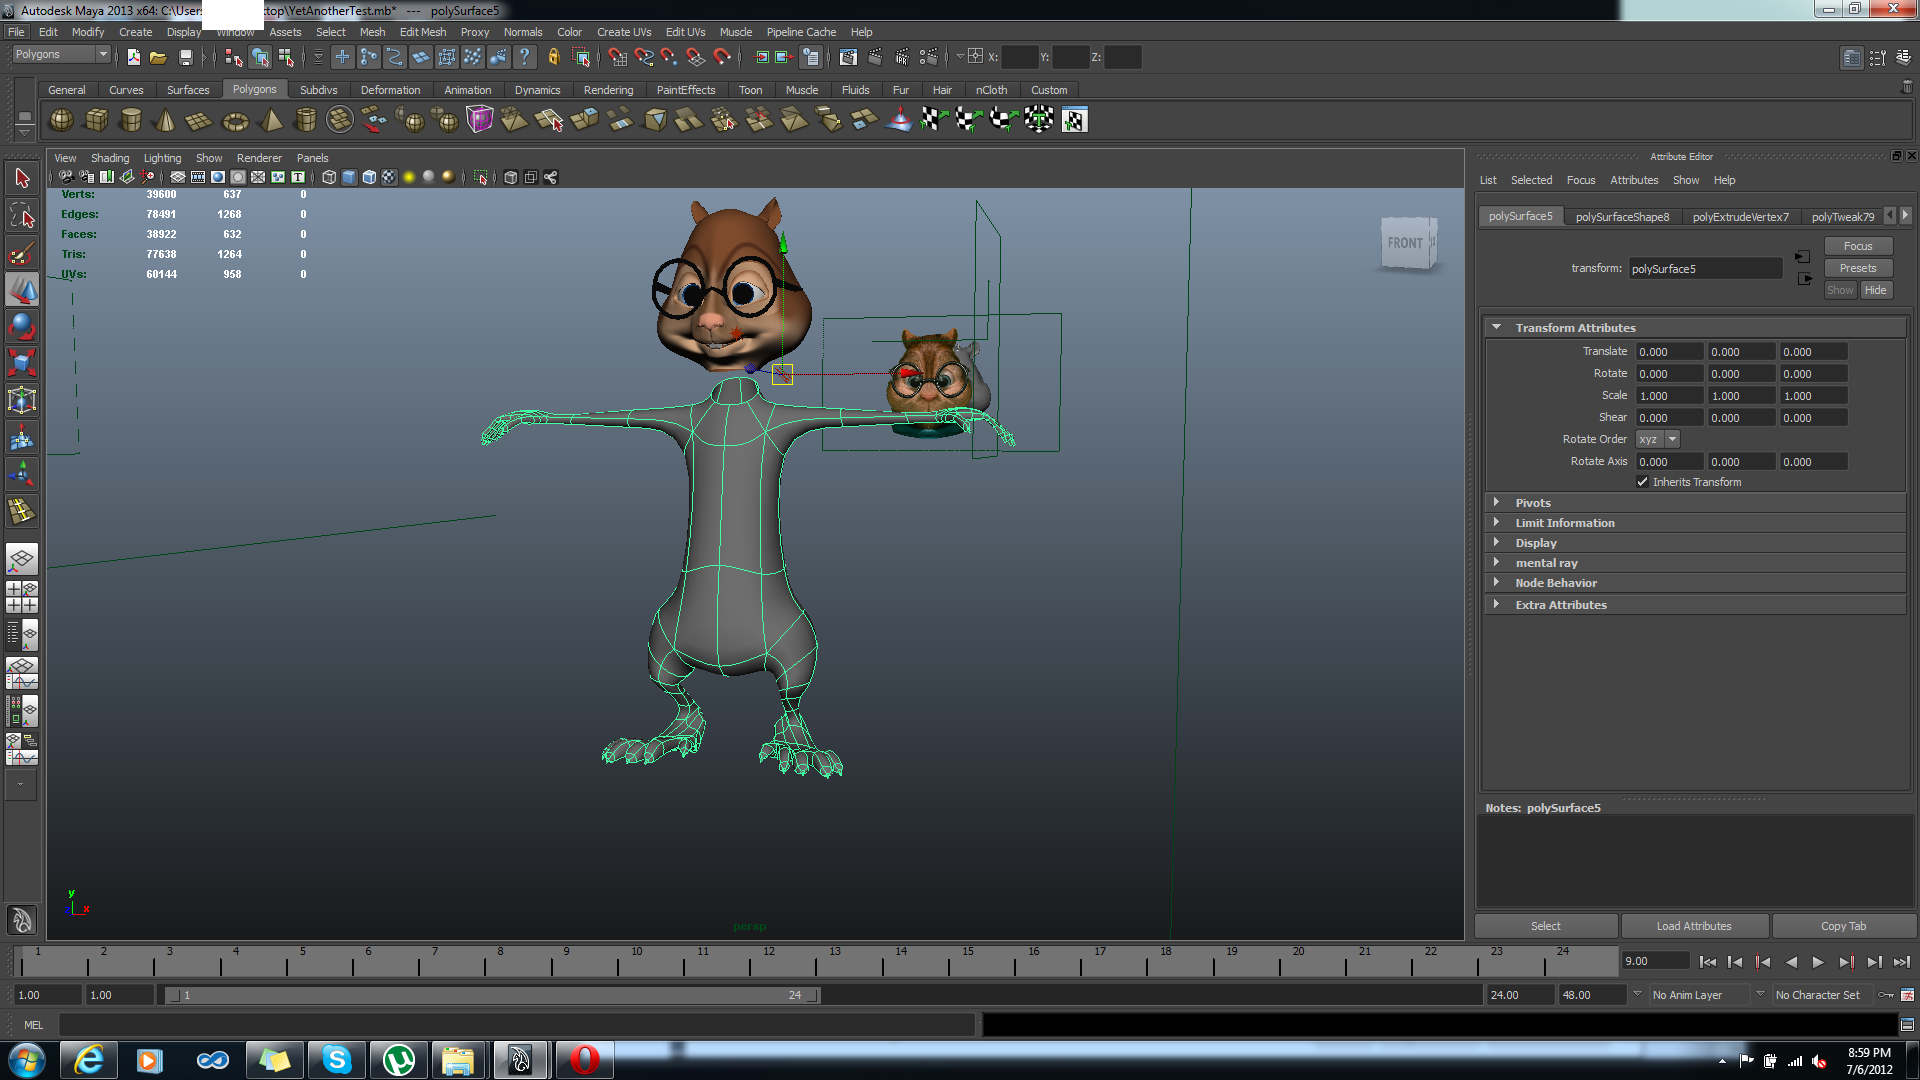1920x1080 pixels.
Task: Click the polygon torus shelf icon
Action: coord(235,121)
